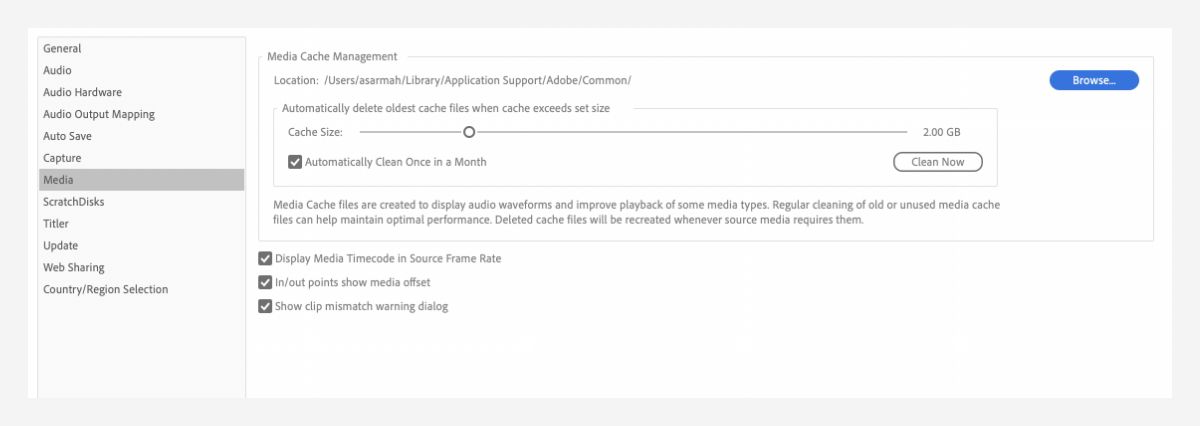Image resolution: width=1200 pixels, height=426 pixels.
Task: Open the General preferences category
Action: coord(62,49)
